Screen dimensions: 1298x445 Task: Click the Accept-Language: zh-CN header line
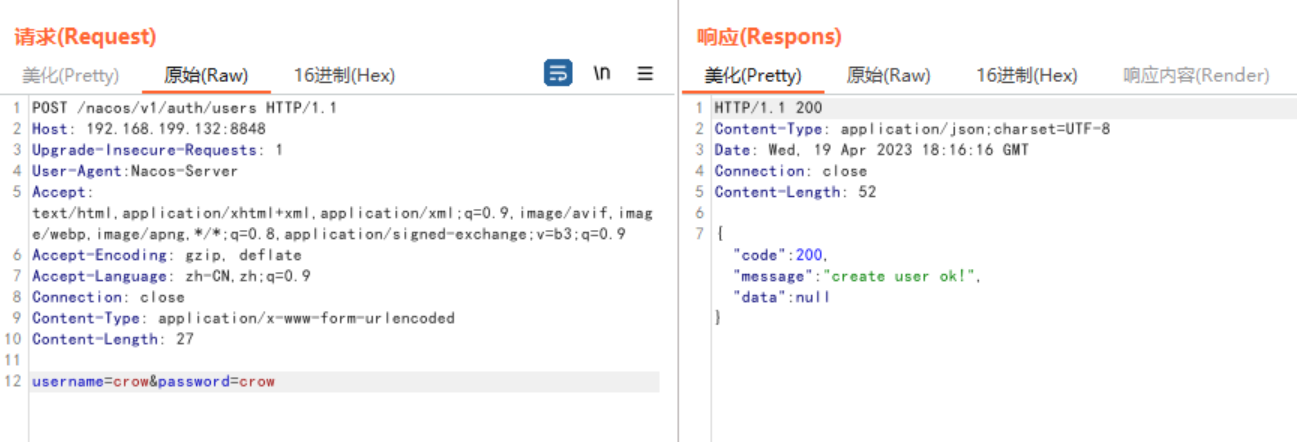[171, 276]
